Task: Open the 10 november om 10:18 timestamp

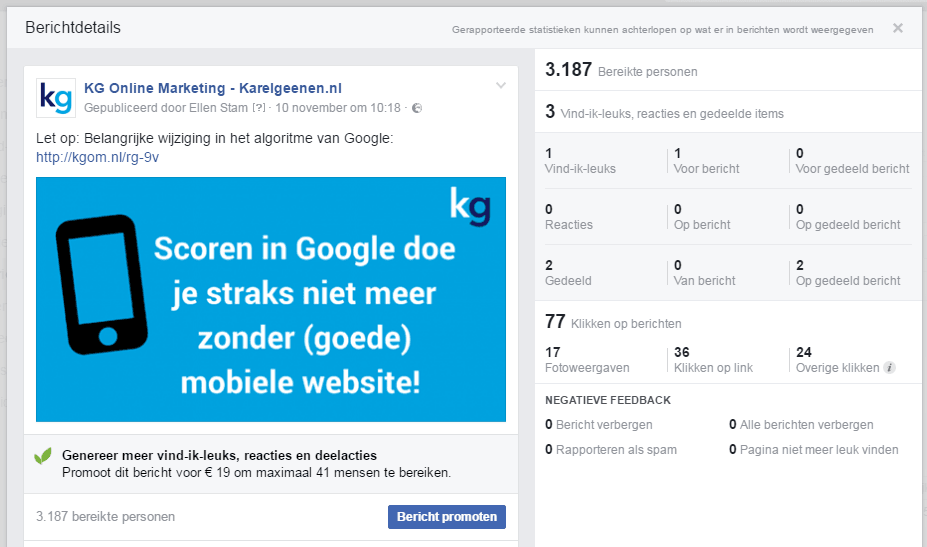Action: tap(338, 108)
